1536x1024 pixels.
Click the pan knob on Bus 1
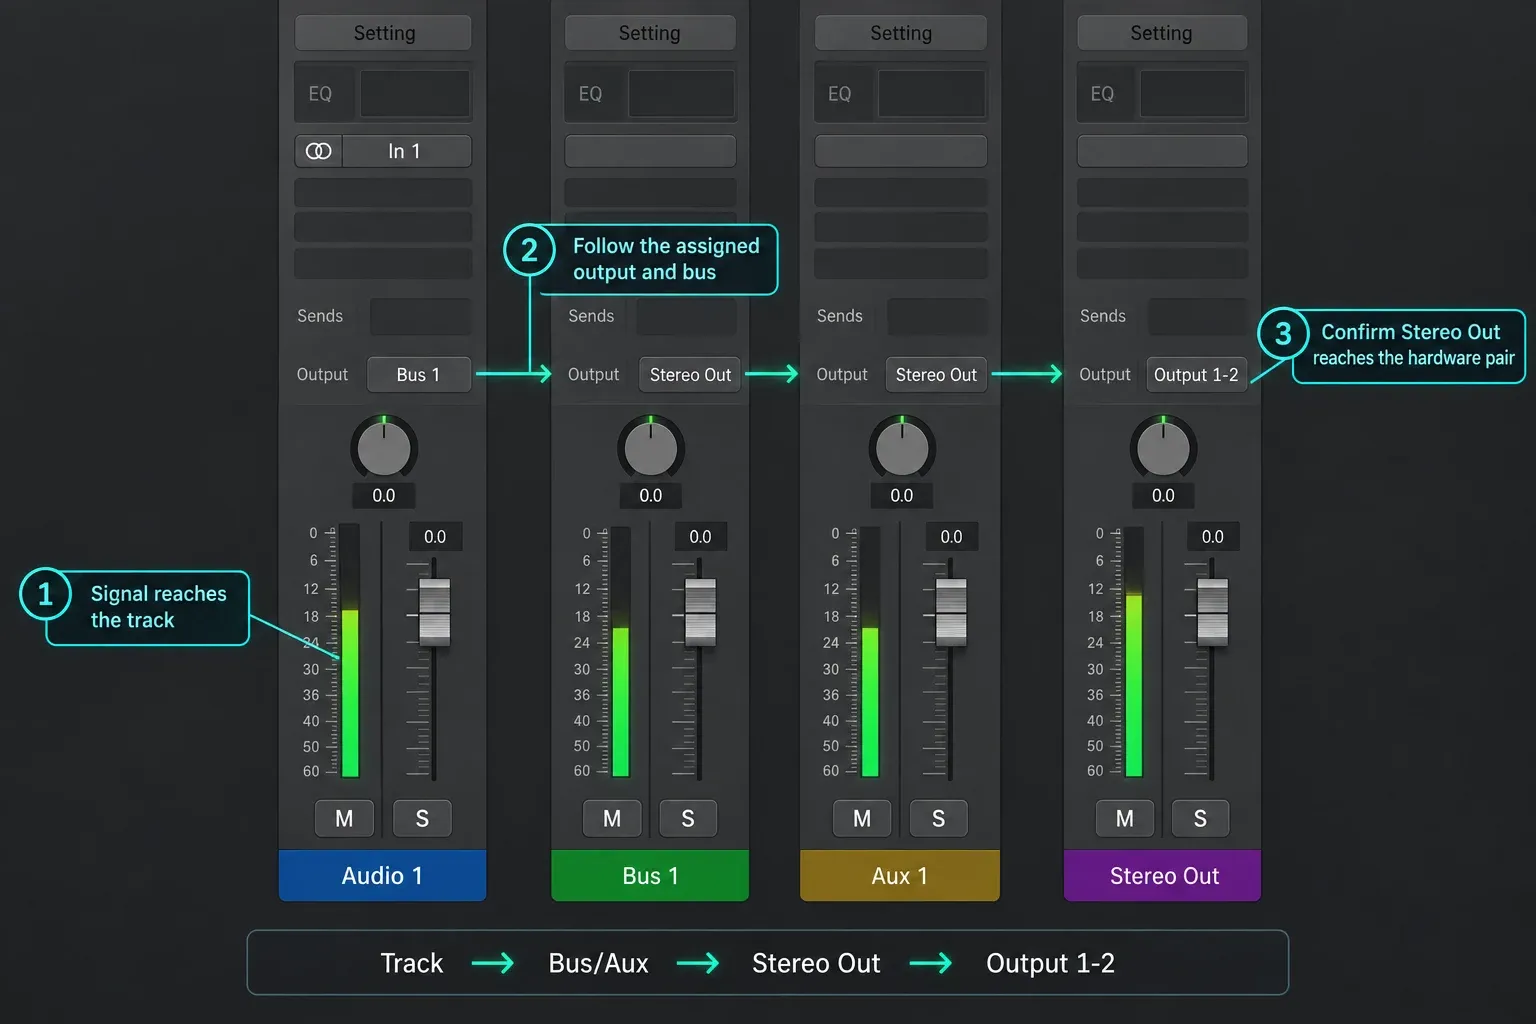pos(651,448)
